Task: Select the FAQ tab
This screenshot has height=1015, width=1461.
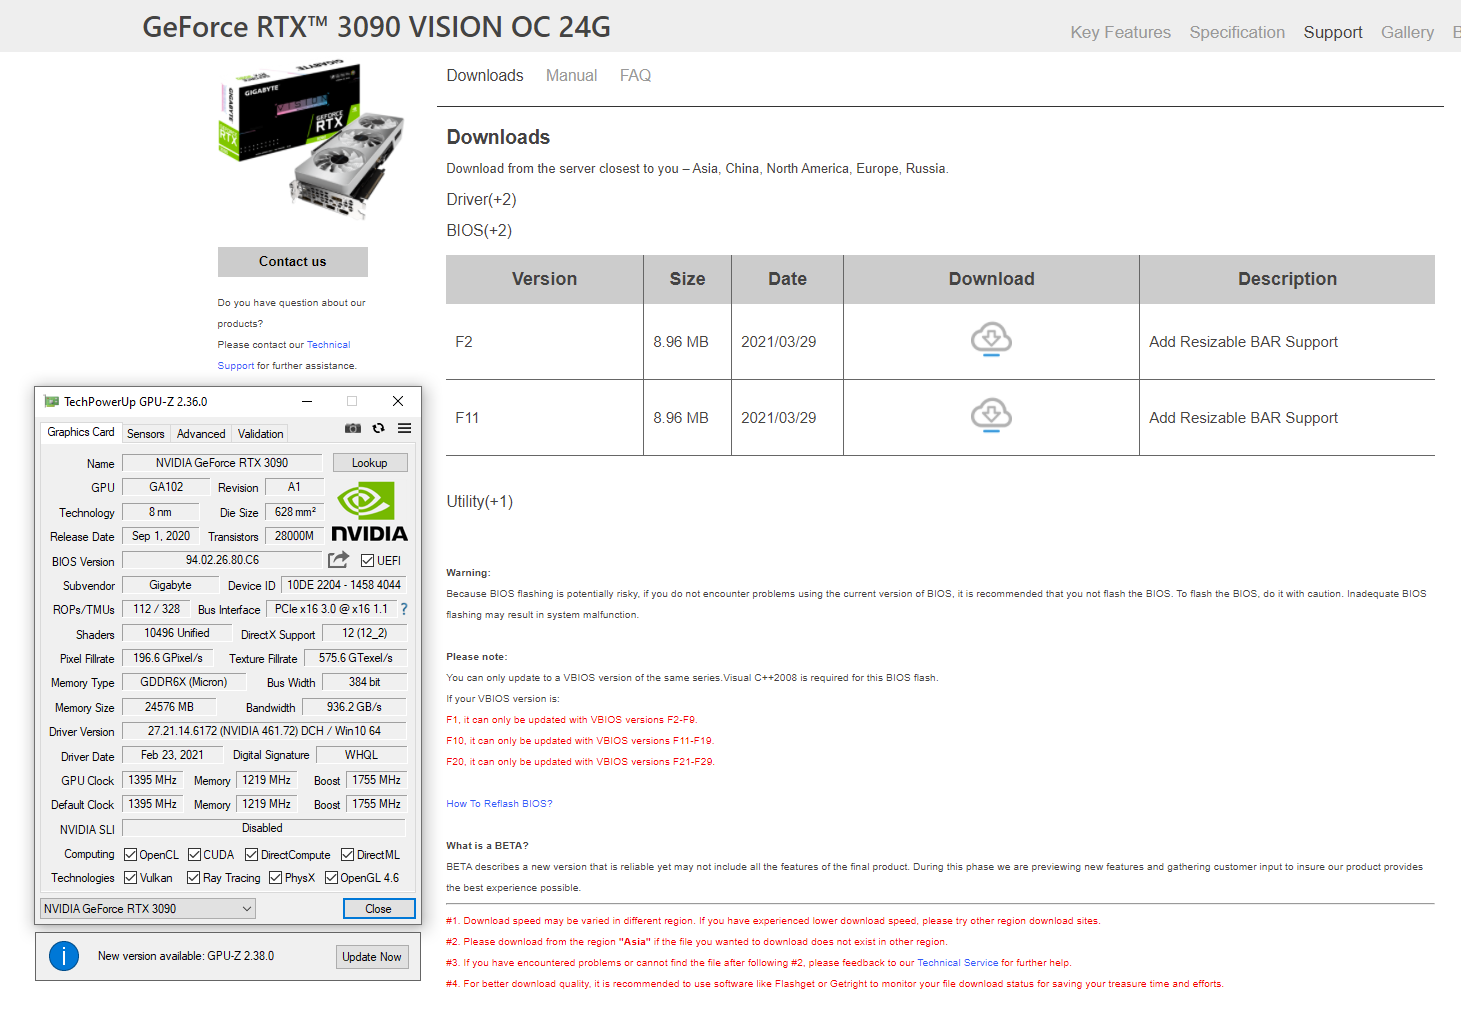Action: click(635, 76)
